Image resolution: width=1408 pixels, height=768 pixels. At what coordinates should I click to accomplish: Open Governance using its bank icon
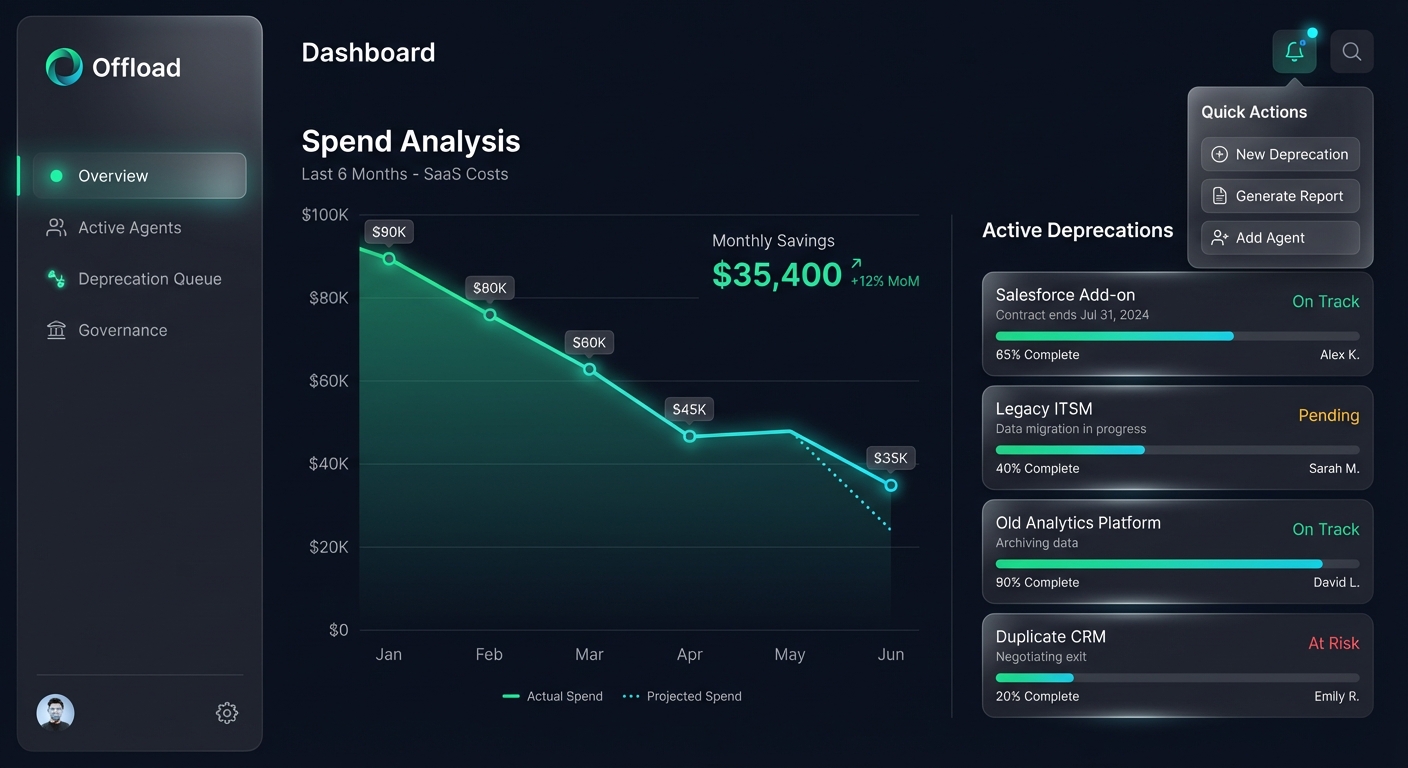tap(55, 329)
